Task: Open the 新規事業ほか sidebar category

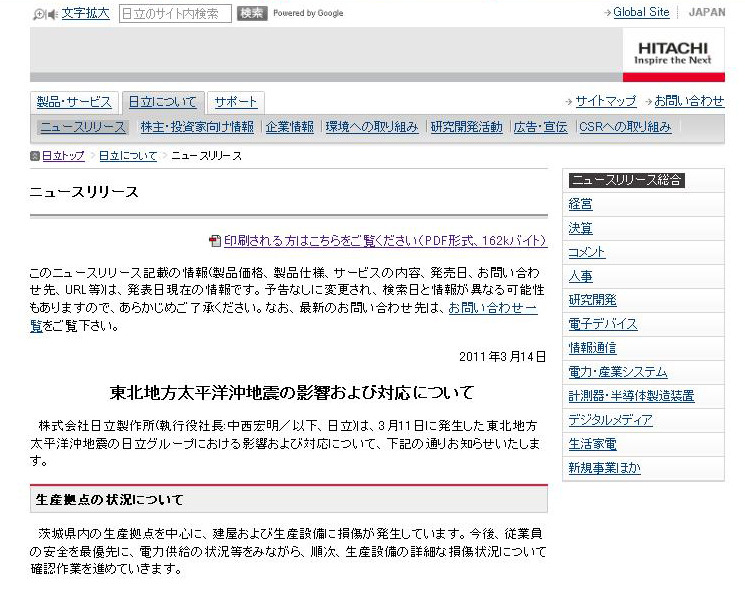Action: tap(604, 468)
